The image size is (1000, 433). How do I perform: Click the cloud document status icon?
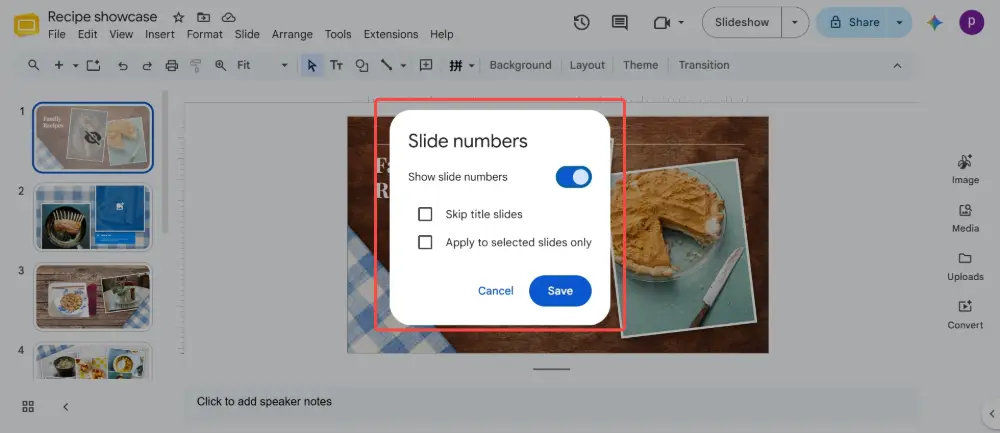[228, 17]
